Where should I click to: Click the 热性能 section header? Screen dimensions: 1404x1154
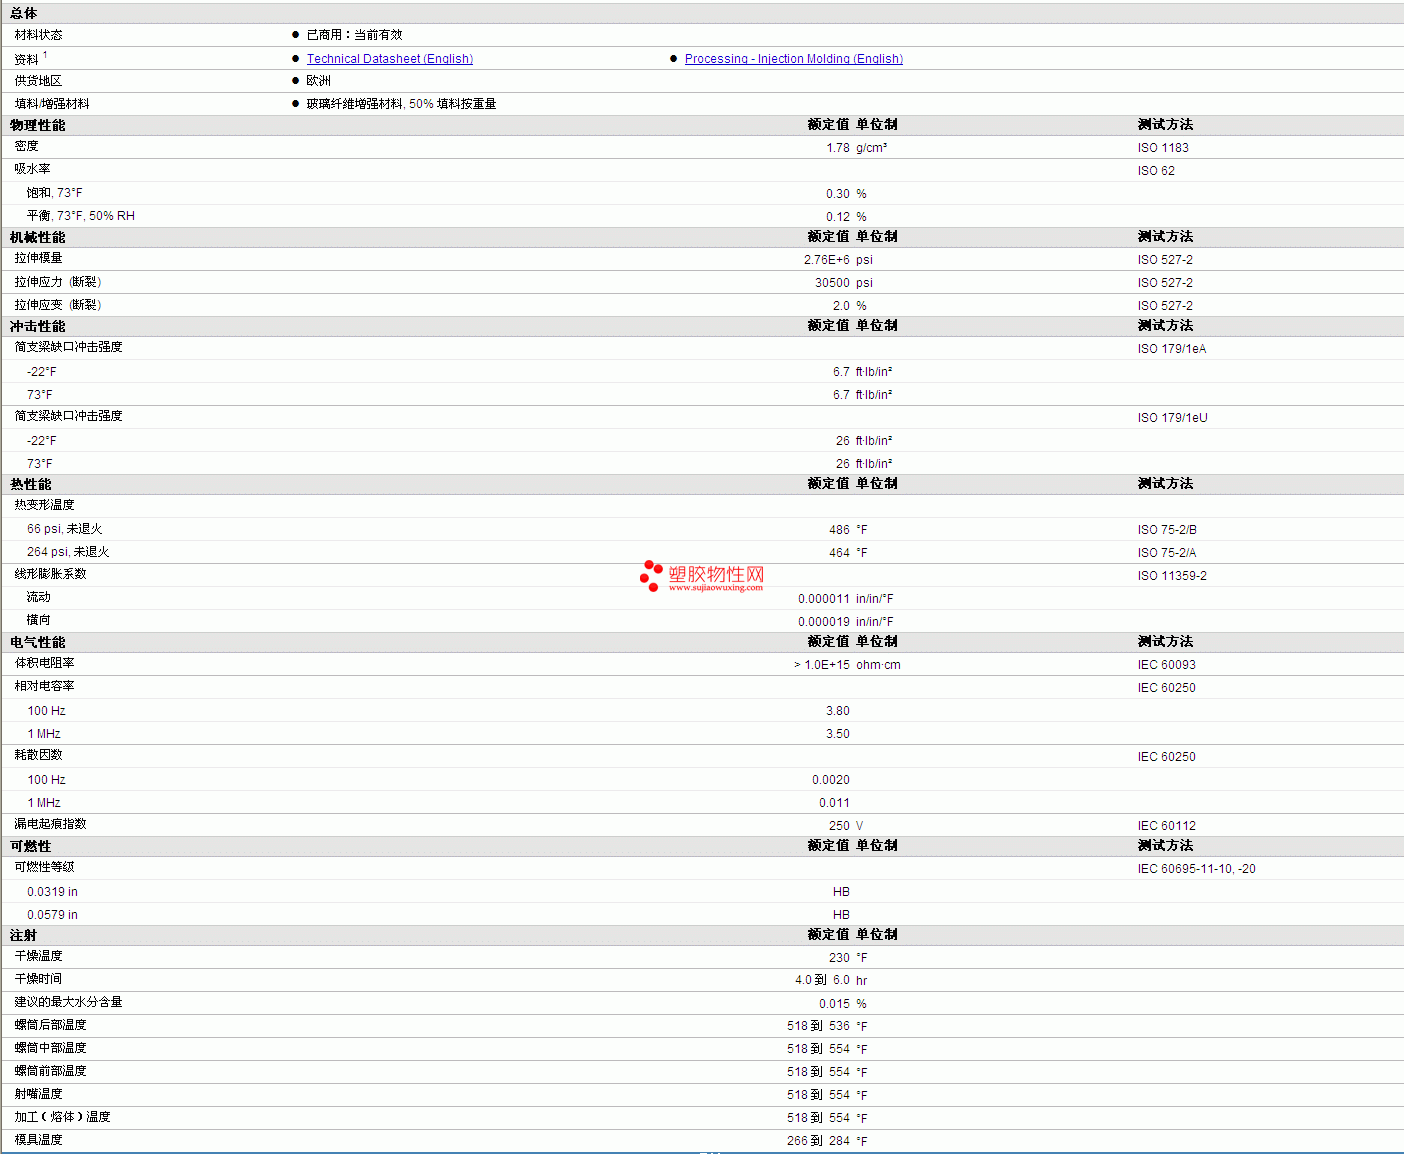[31, 484]
